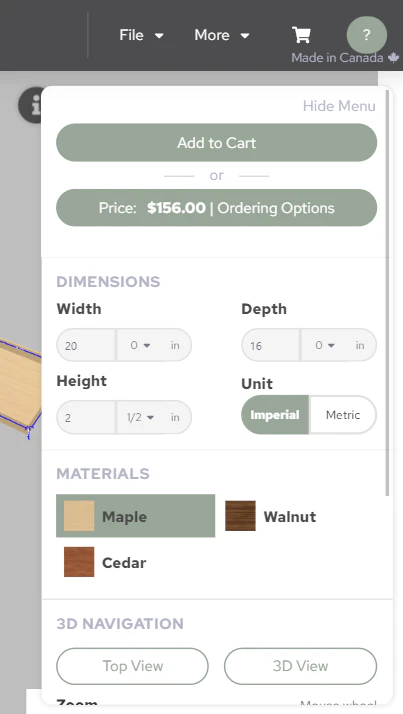Click the question mark help icon
This screenshot has width=403, height=714.
click(x=367, y=35)
